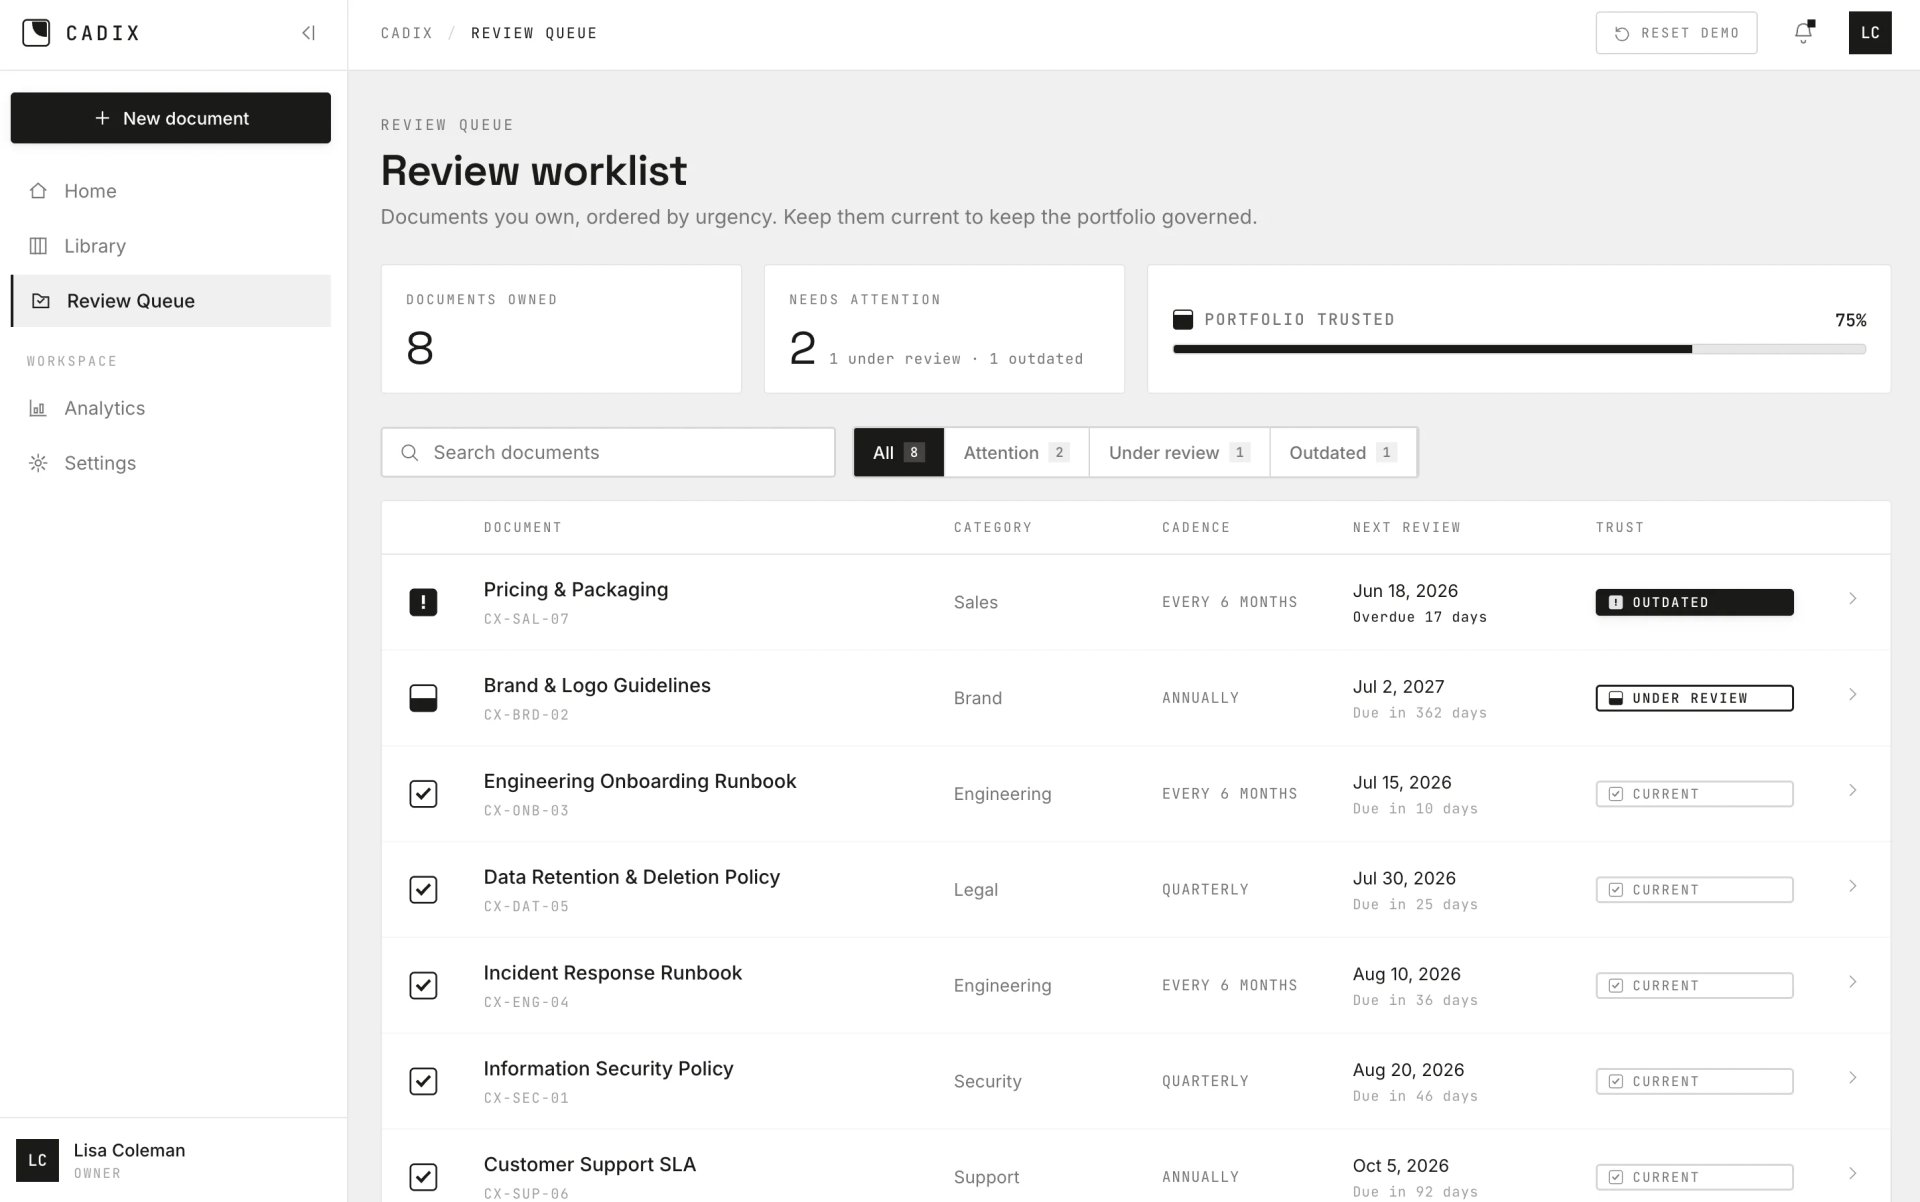Expand Engineering Onboarding Runbook row chevron
1920x1202 pixels.
click(1852, 790)
